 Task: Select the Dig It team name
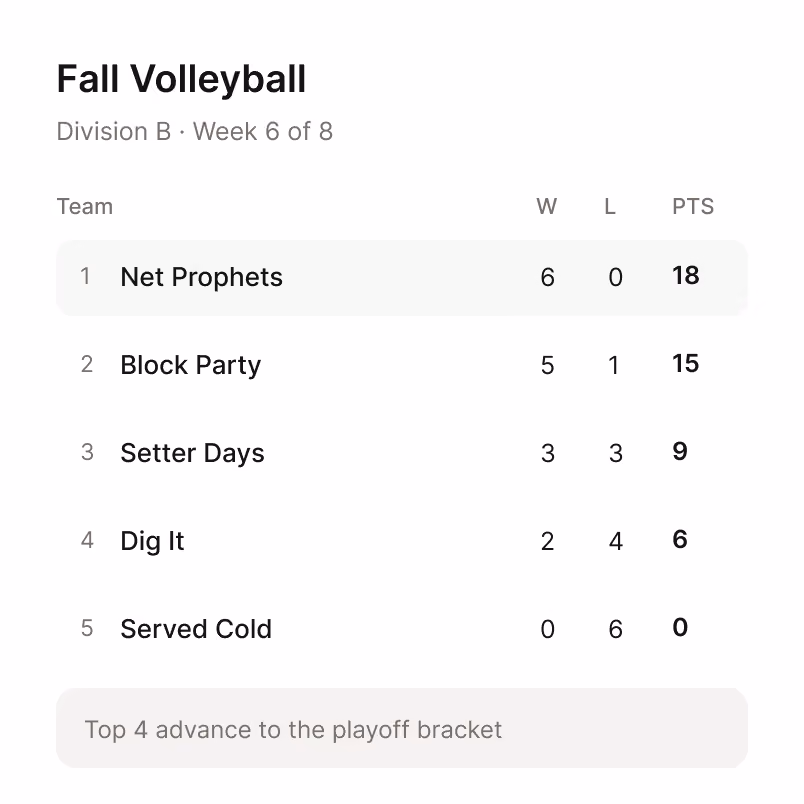(x=152, y=542)
